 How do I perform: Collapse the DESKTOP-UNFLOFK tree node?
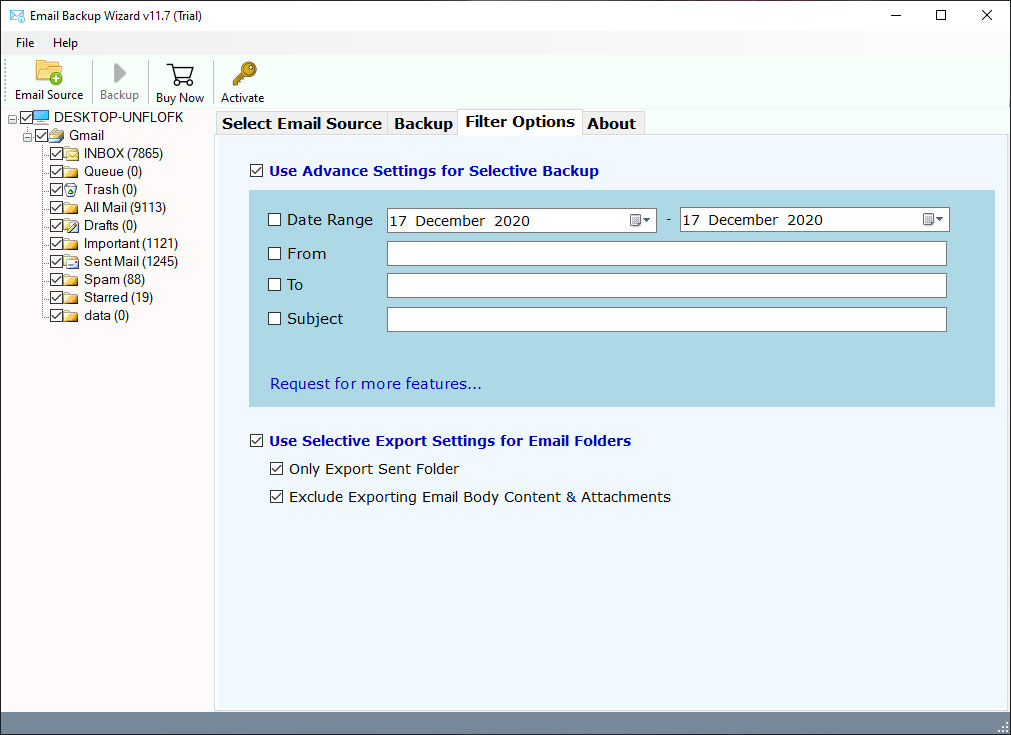[x=12, y=119]
